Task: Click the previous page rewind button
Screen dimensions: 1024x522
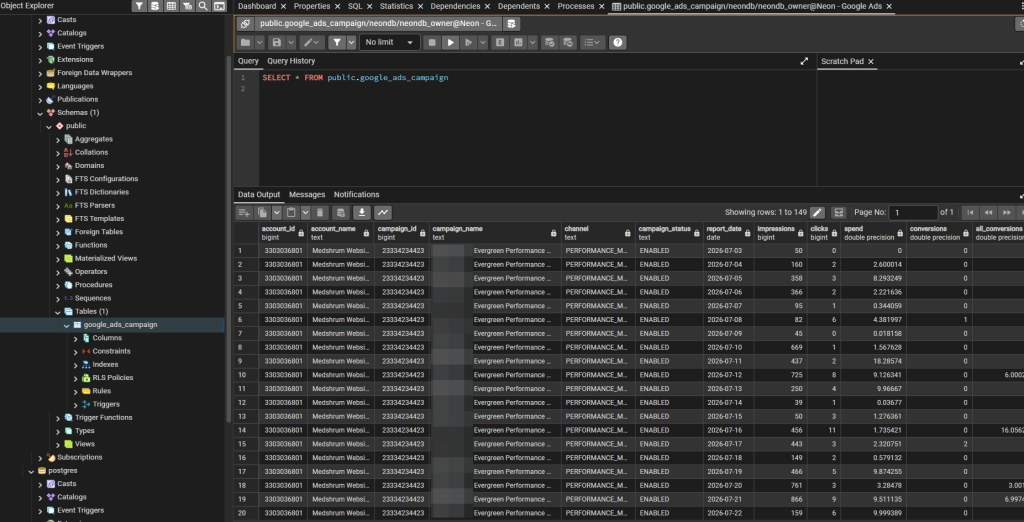Action: 988,212
